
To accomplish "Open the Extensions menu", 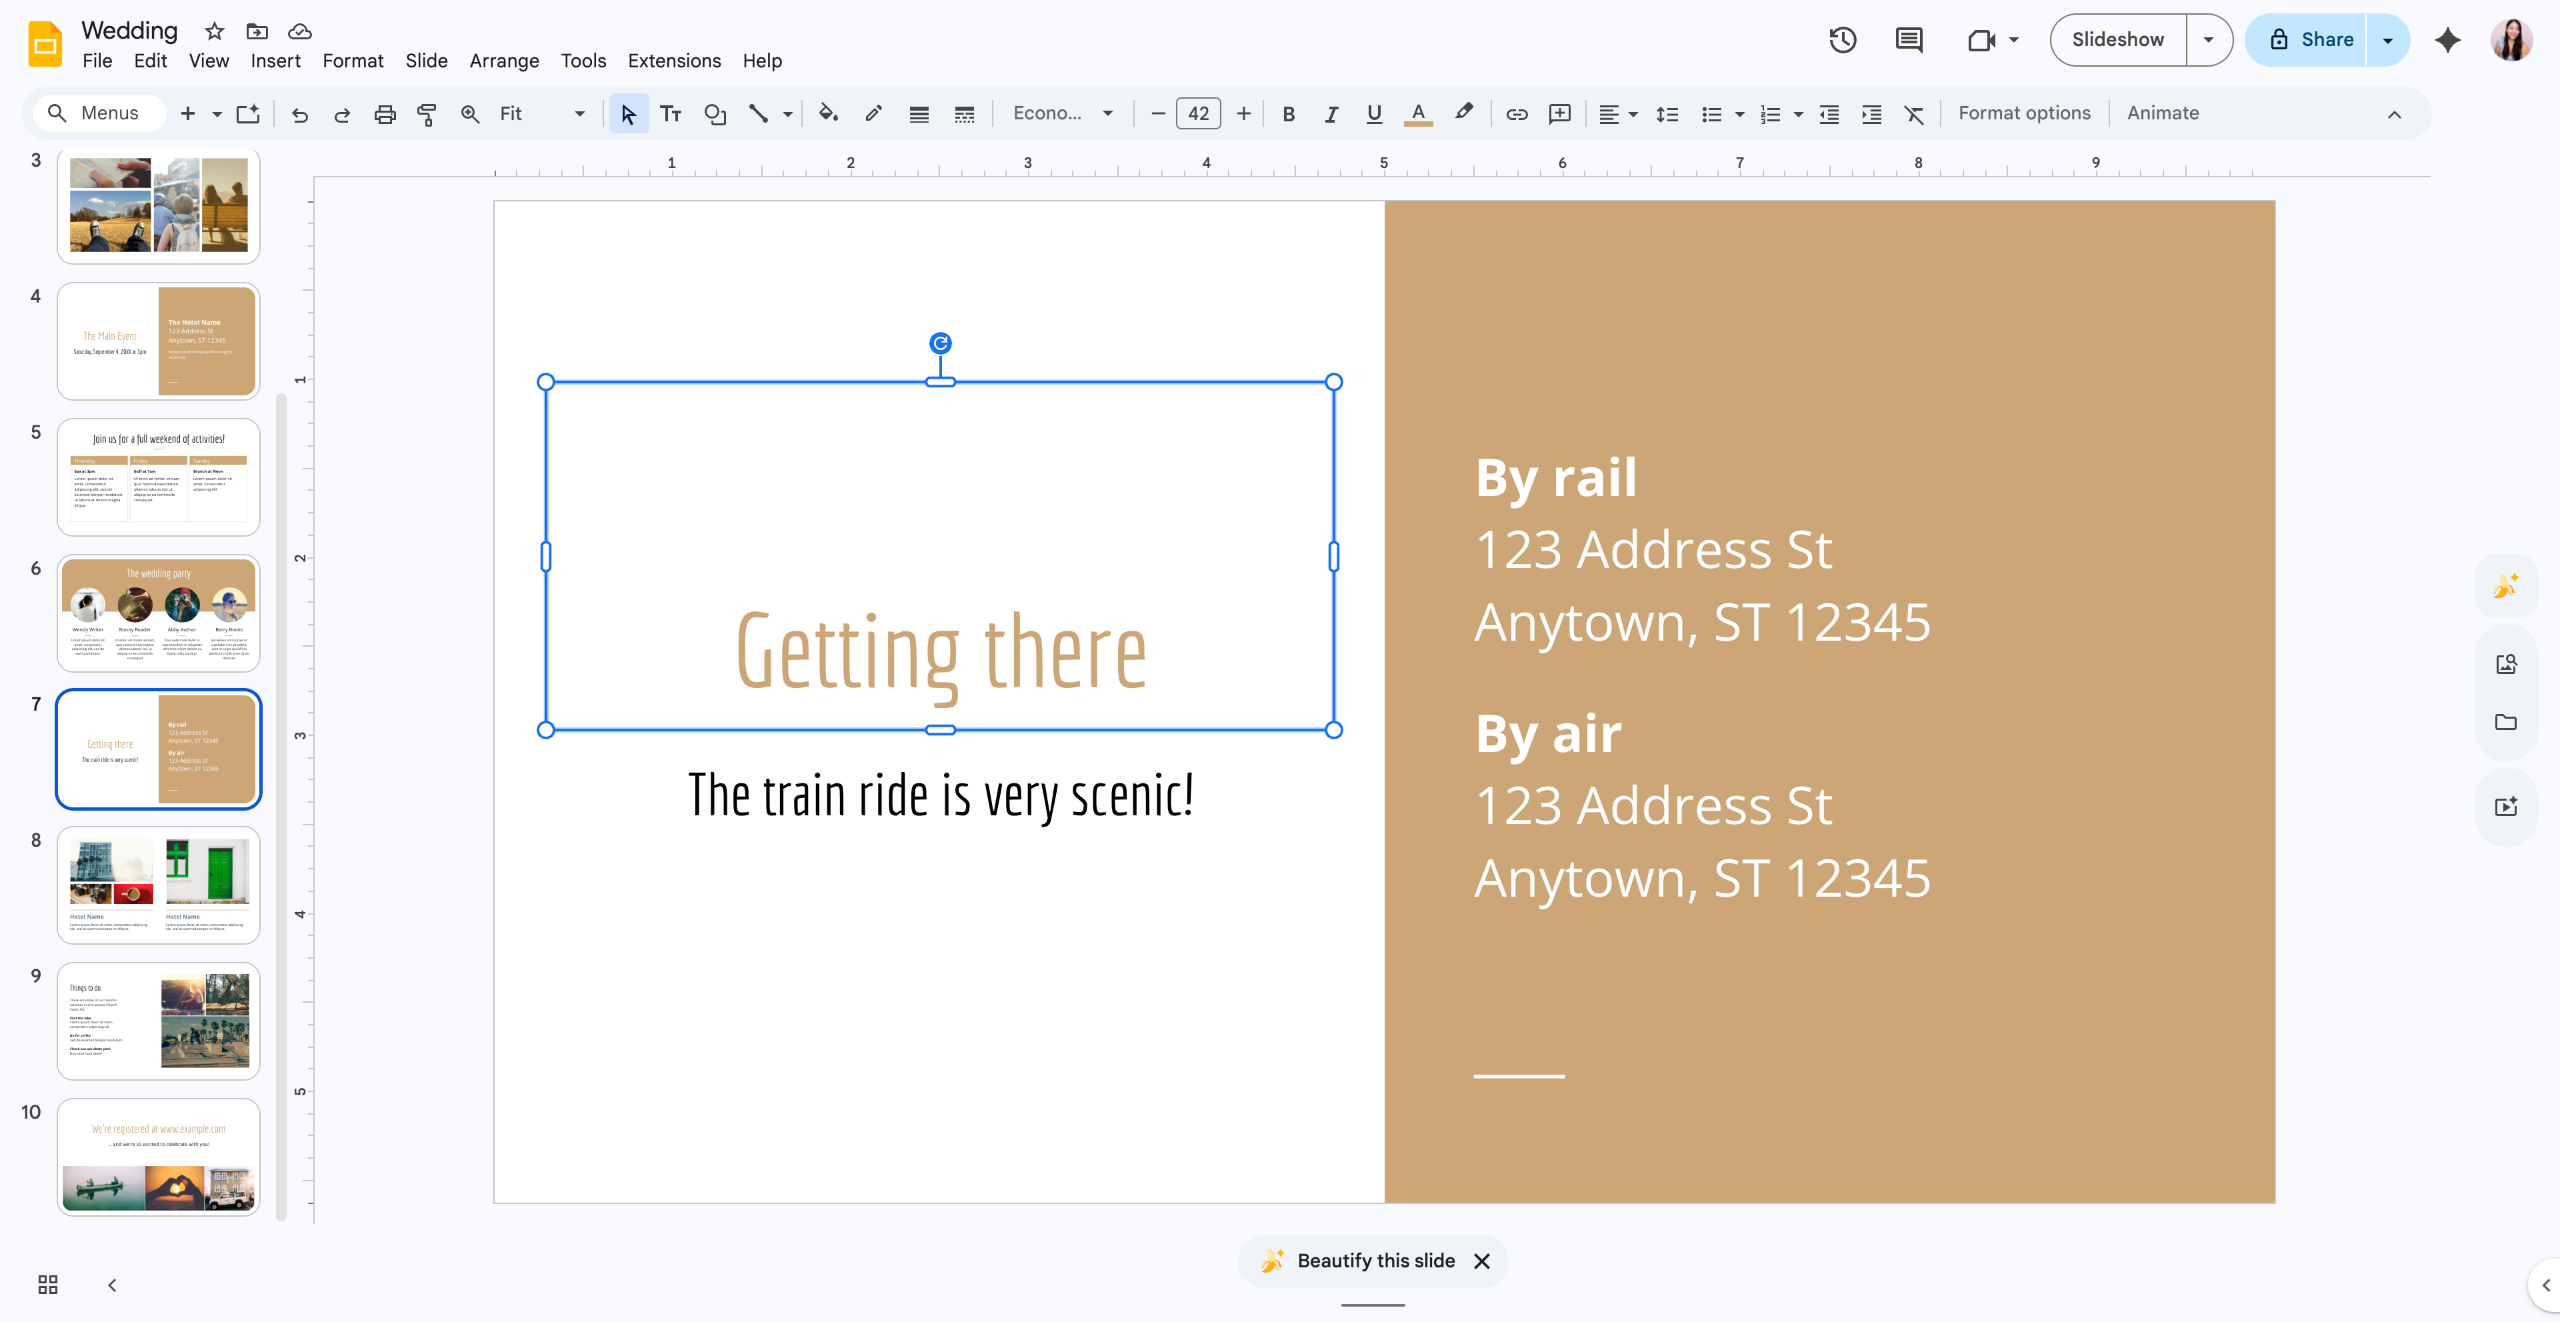I will [x=674, y=61].
